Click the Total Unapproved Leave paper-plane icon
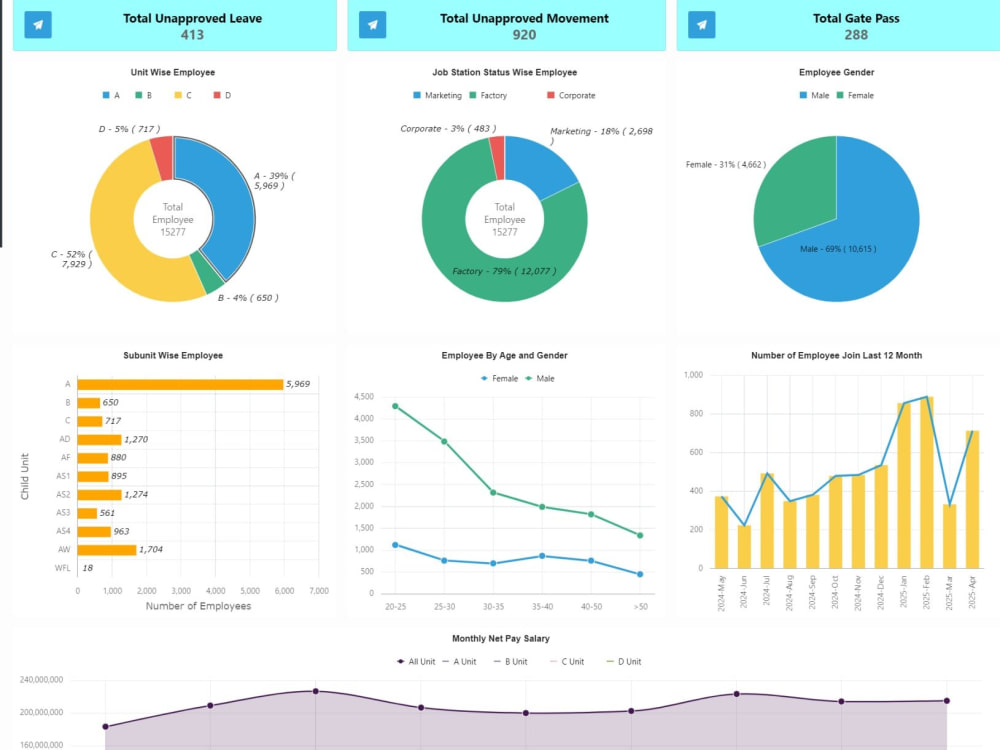 [38, 25]
